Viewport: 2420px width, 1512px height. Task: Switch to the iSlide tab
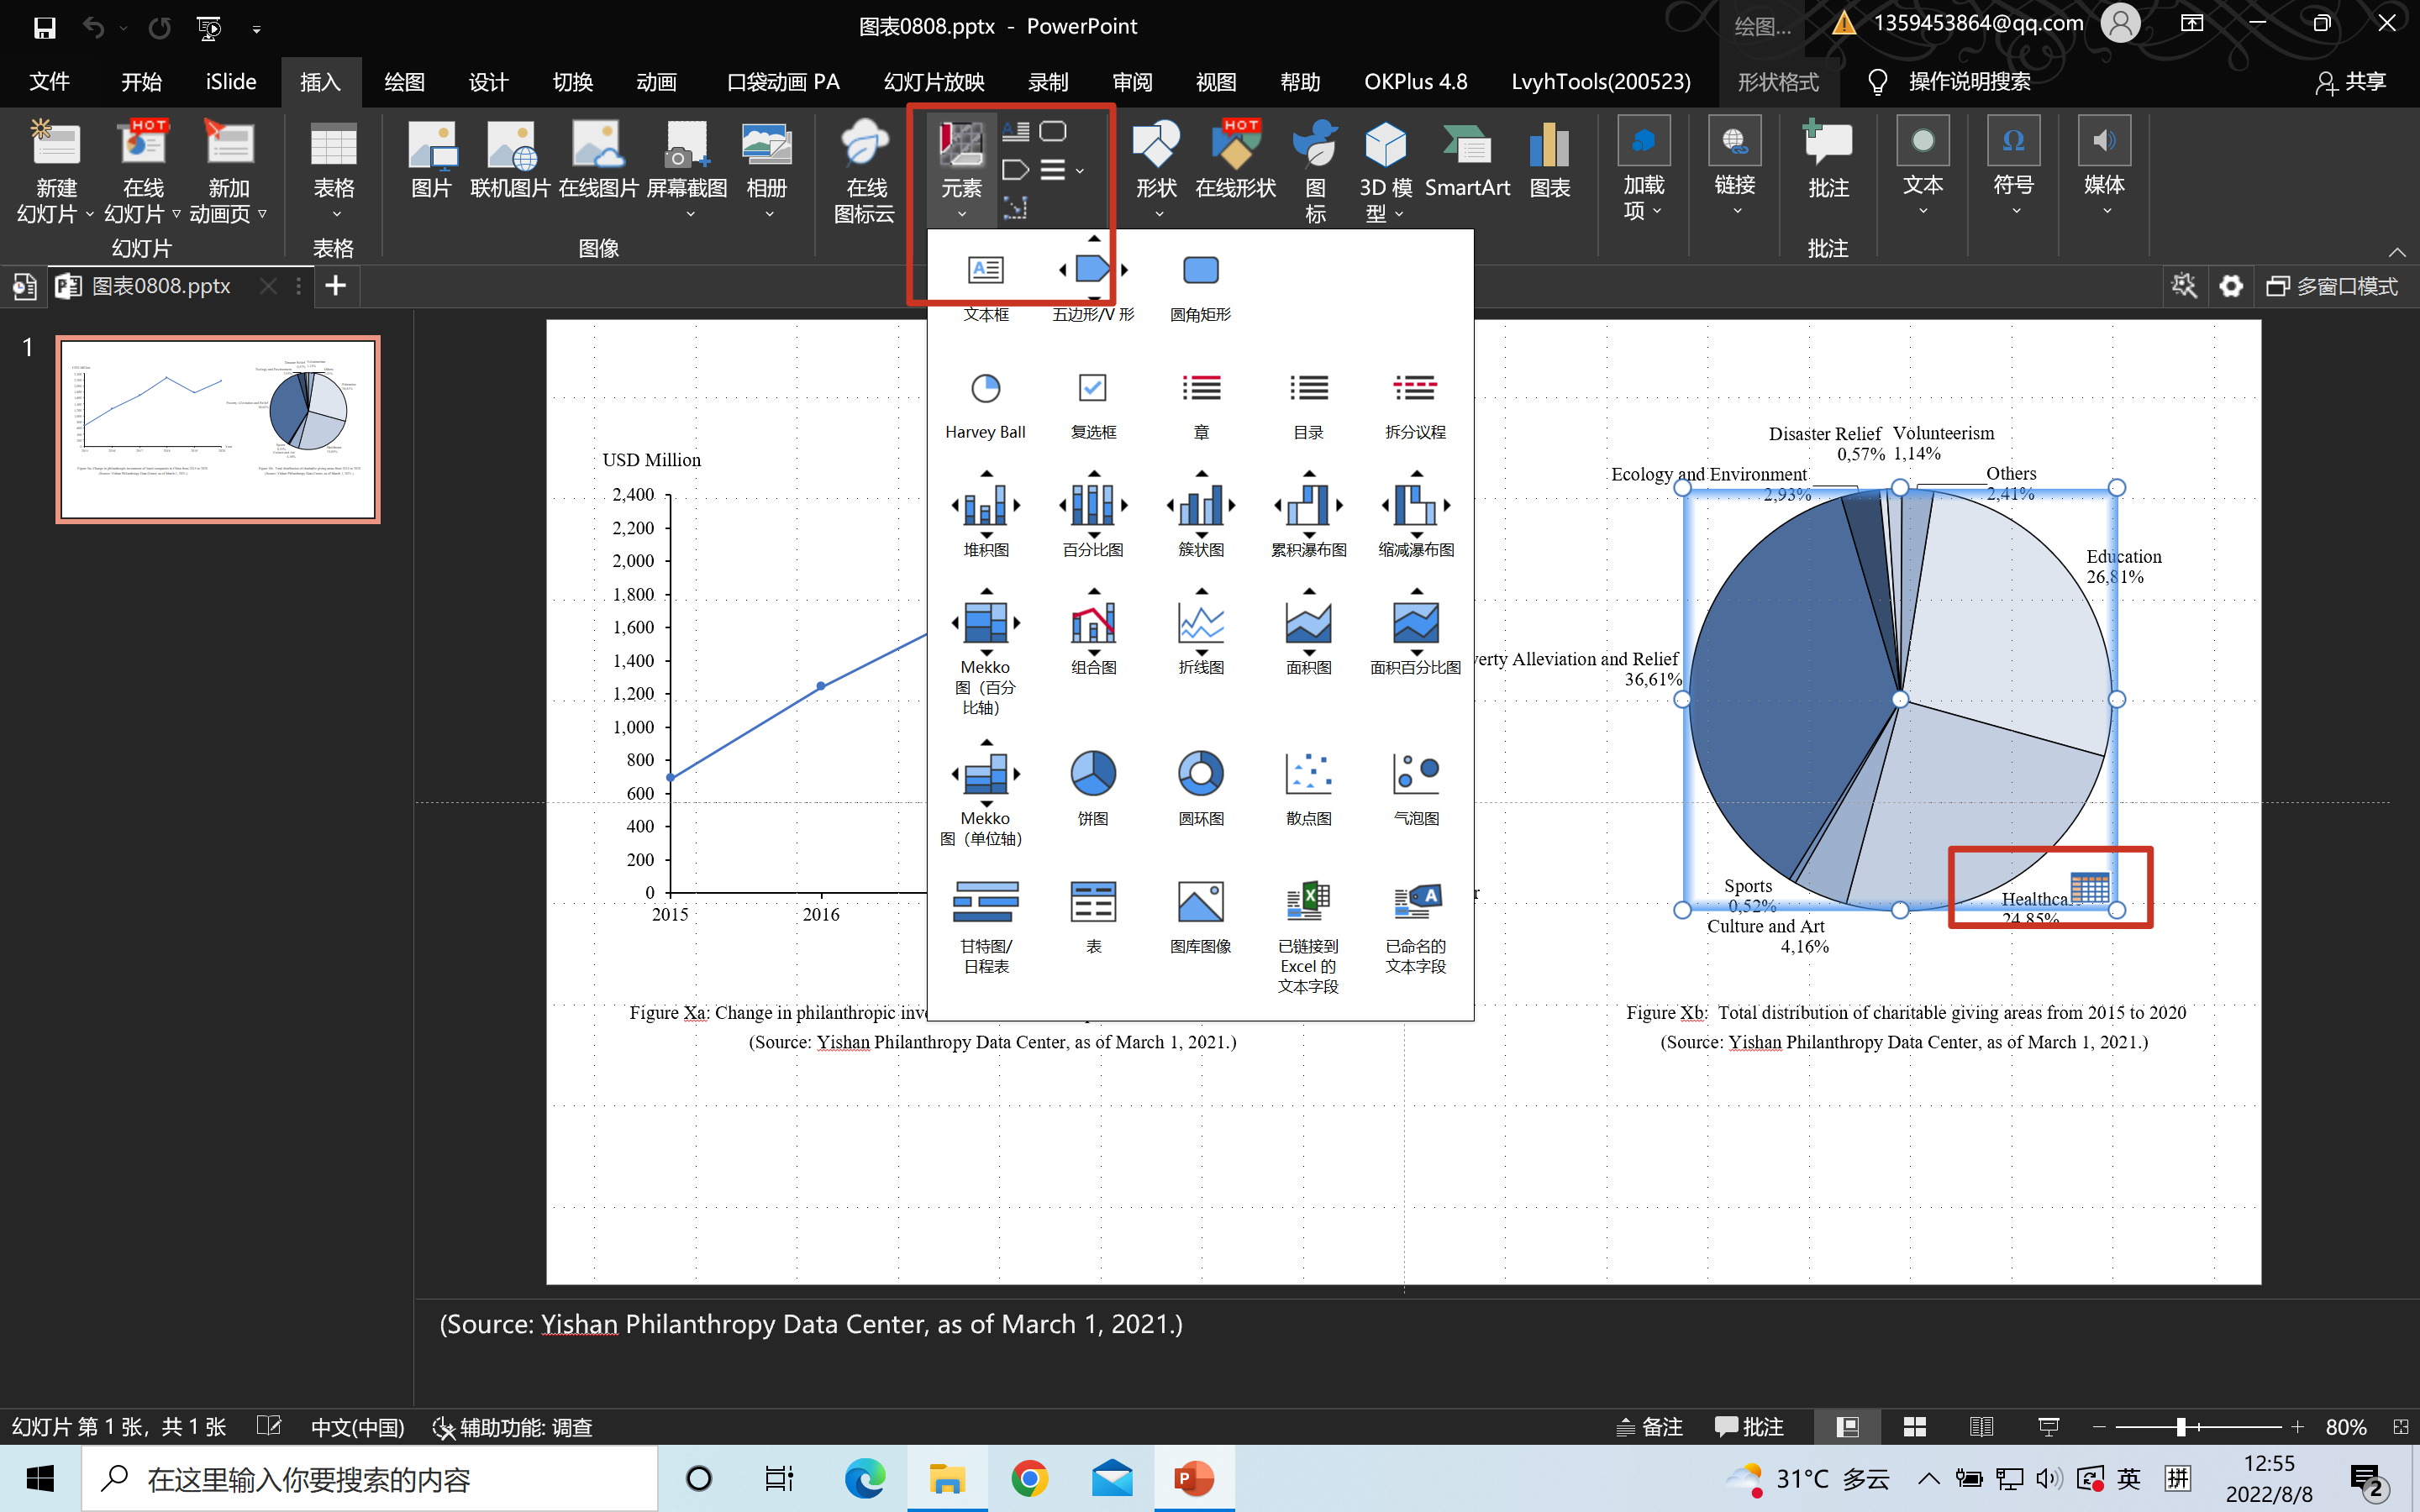[231, 82]
